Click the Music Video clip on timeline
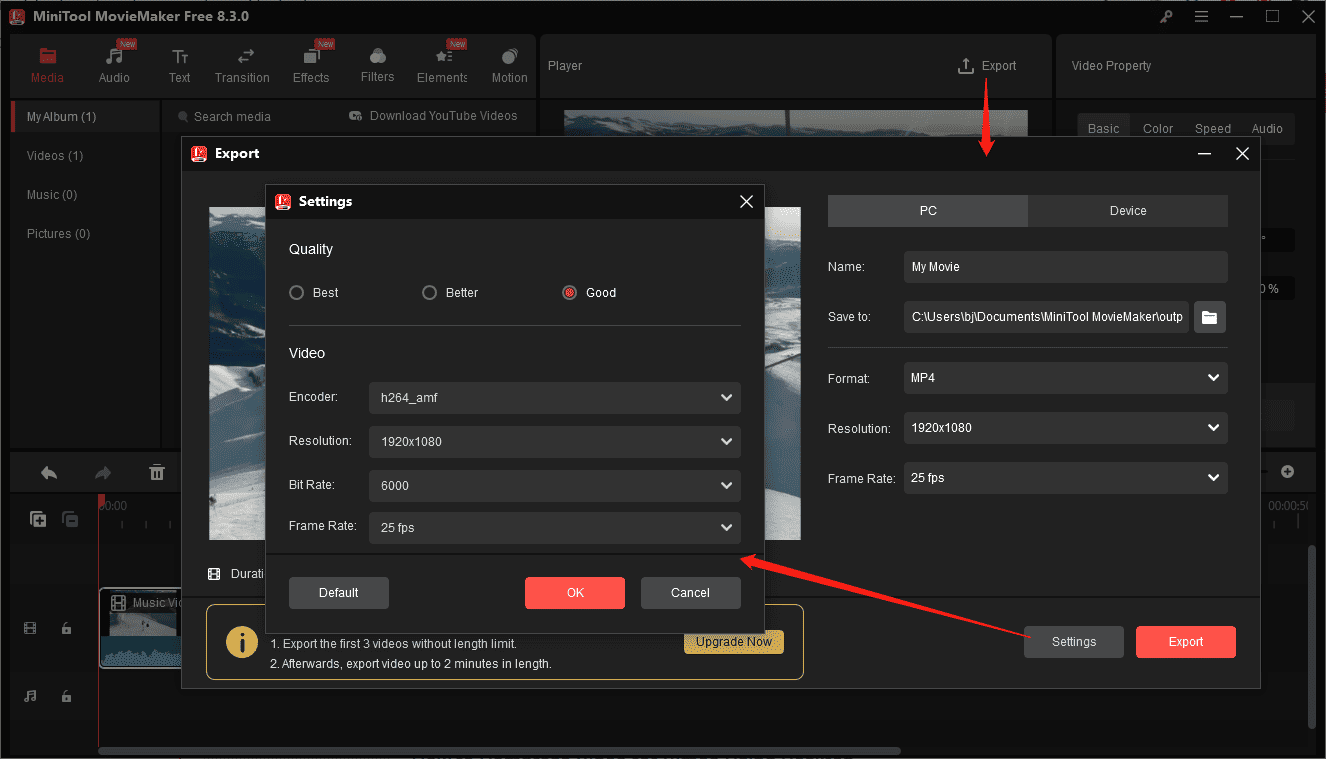The width and height of the screenshot is (1326, 759). click(140, 628)
